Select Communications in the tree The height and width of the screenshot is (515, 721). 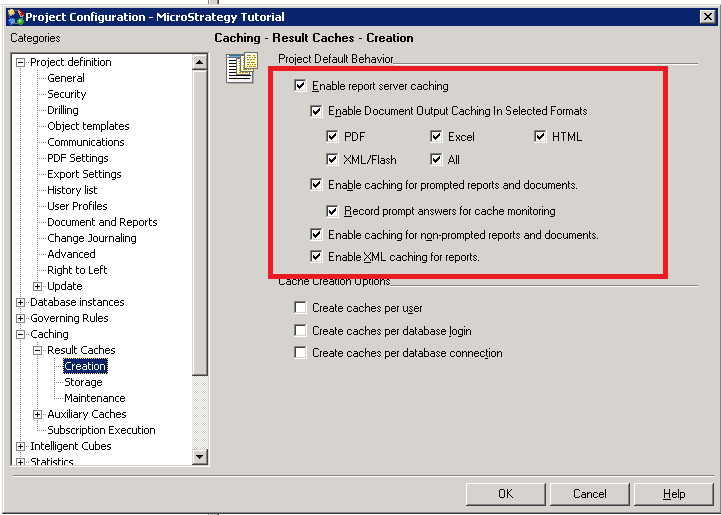86,142
